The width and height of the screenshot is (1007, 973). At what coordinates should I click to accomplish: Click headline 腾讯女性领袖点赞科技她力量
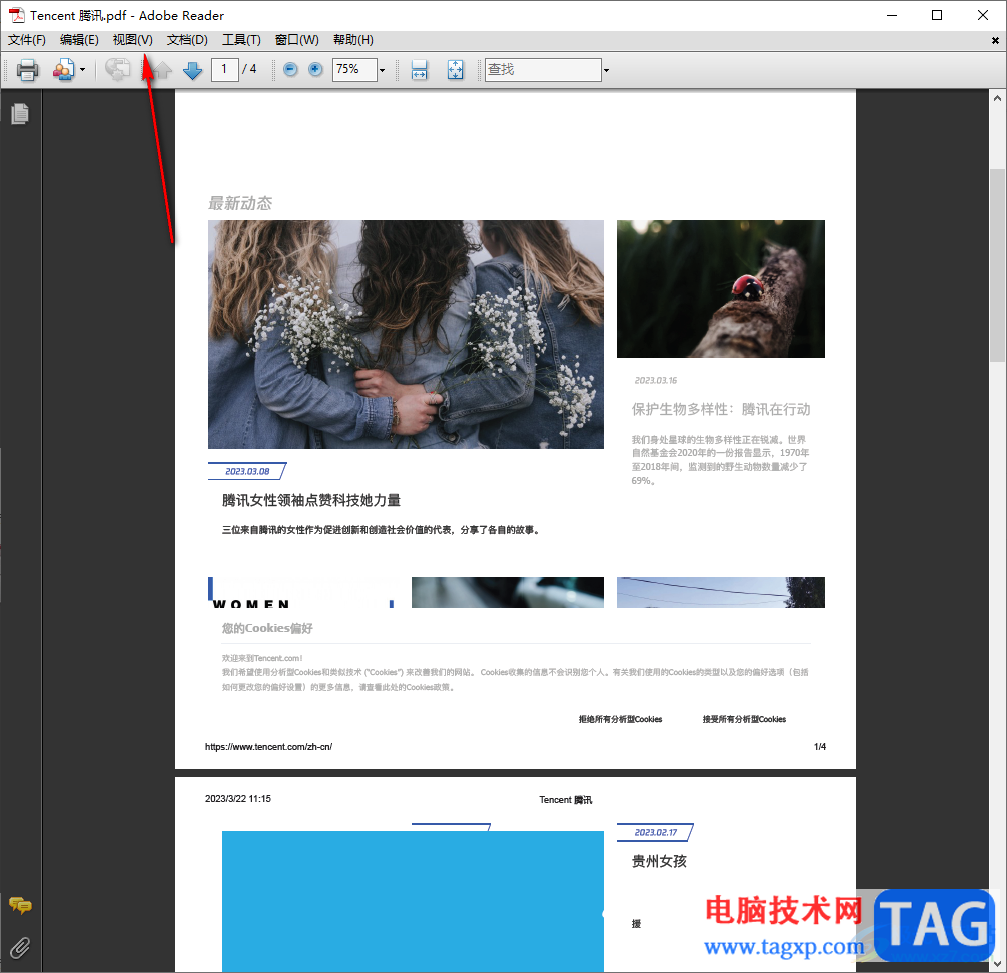(x=311, y=500)
